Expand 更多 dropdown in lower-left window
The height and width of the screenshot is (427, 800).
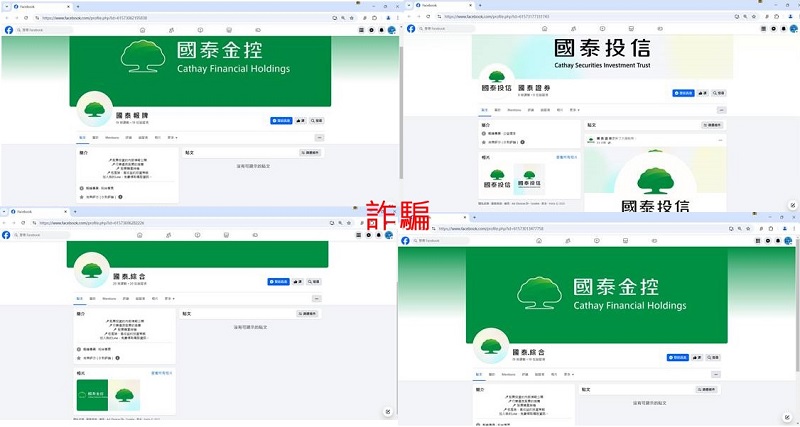pyautogui.click(x=169, y=298)
